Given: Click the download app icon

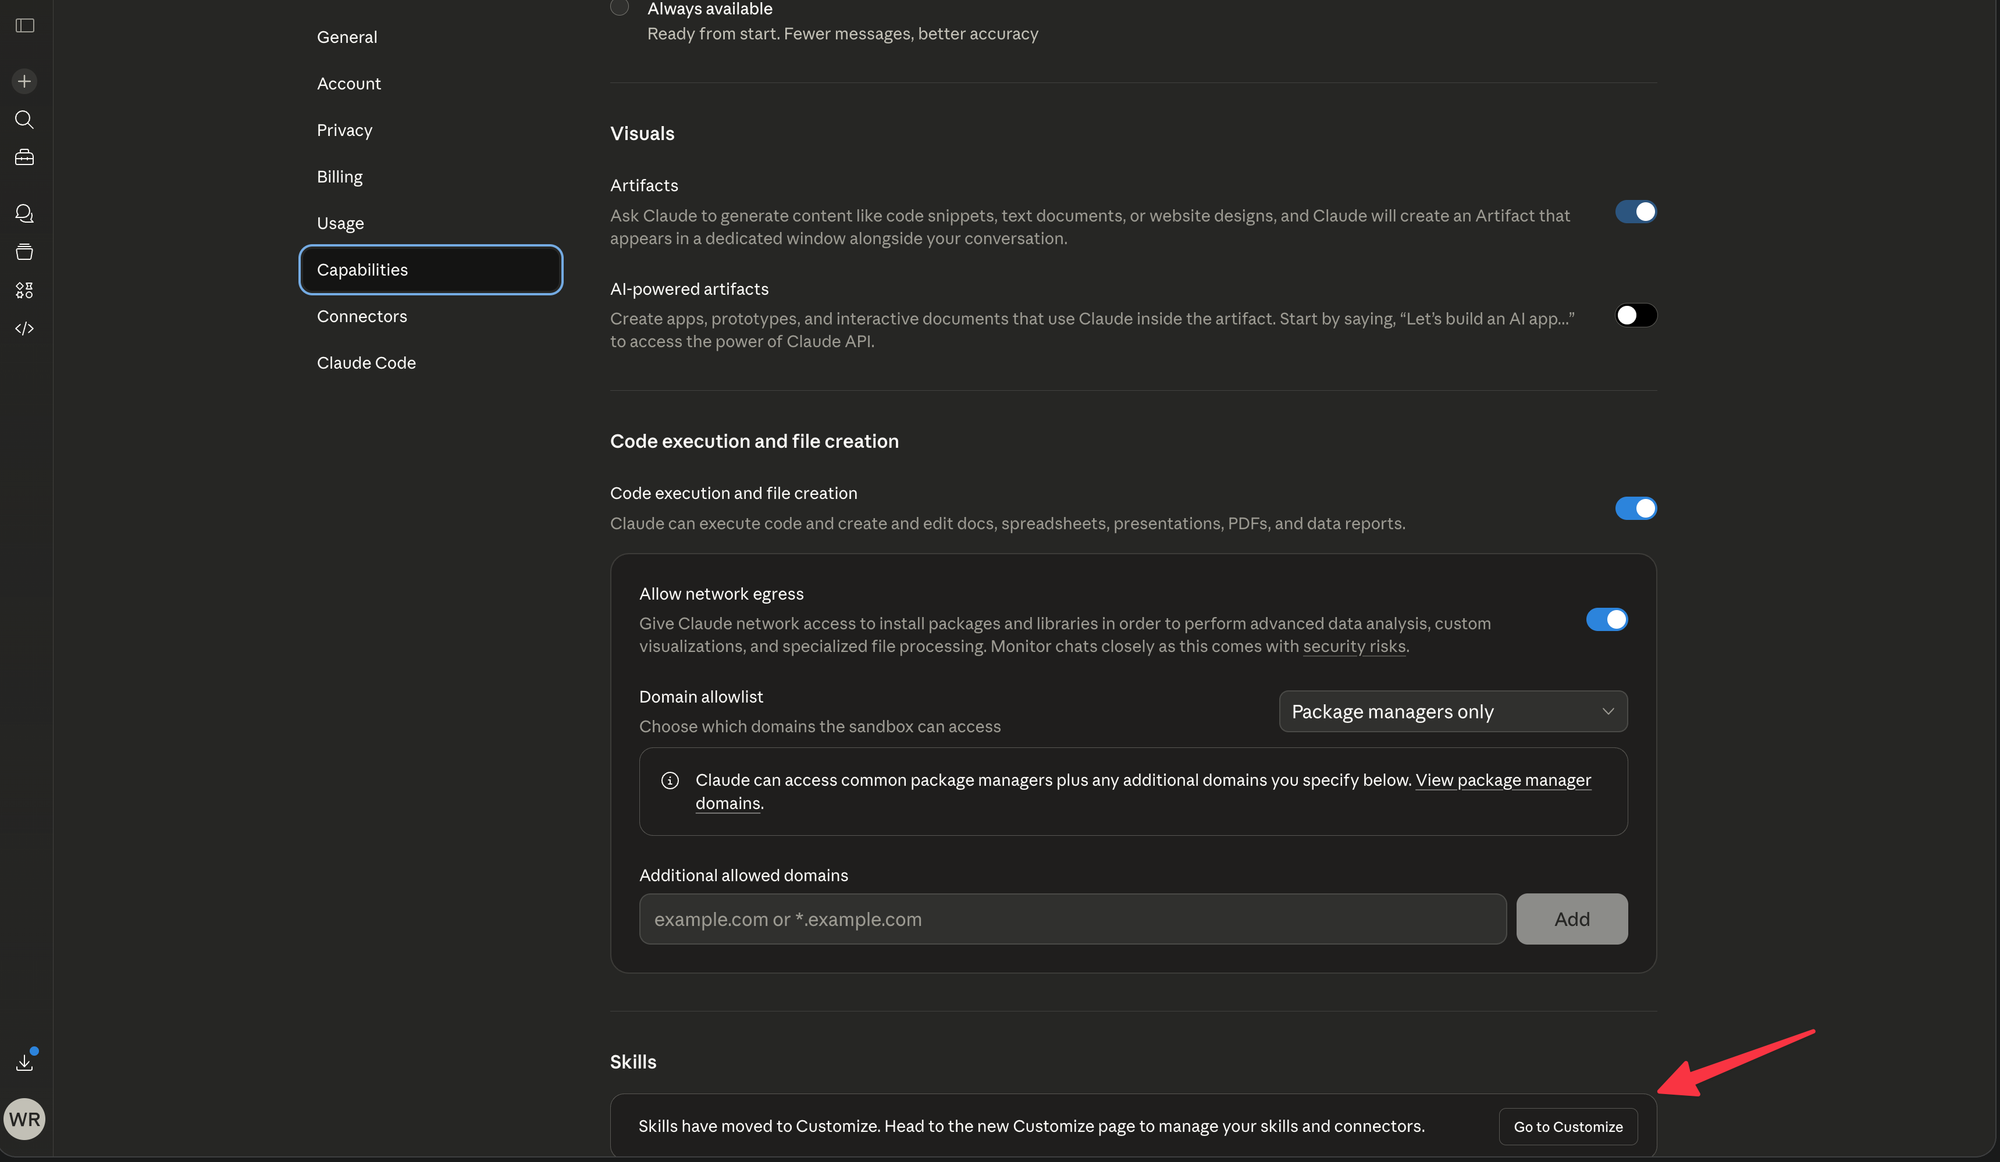Looking at the screenshot, I should click(25, 1062).
